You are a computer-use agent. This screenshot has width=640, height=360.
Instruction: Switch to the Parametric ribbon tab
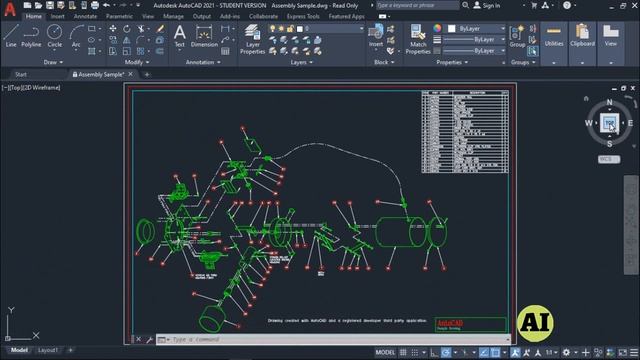pyautogui.click(x=119, y=16)
